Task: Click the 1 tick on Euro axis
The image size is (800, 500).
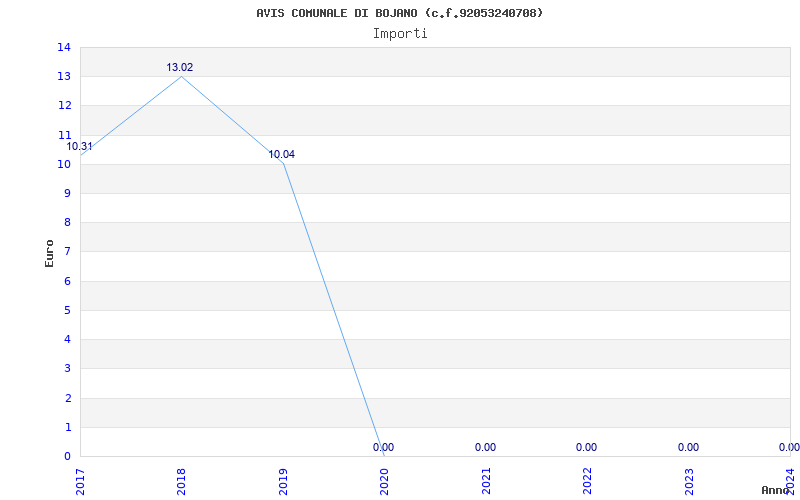Action: [68, 427]
